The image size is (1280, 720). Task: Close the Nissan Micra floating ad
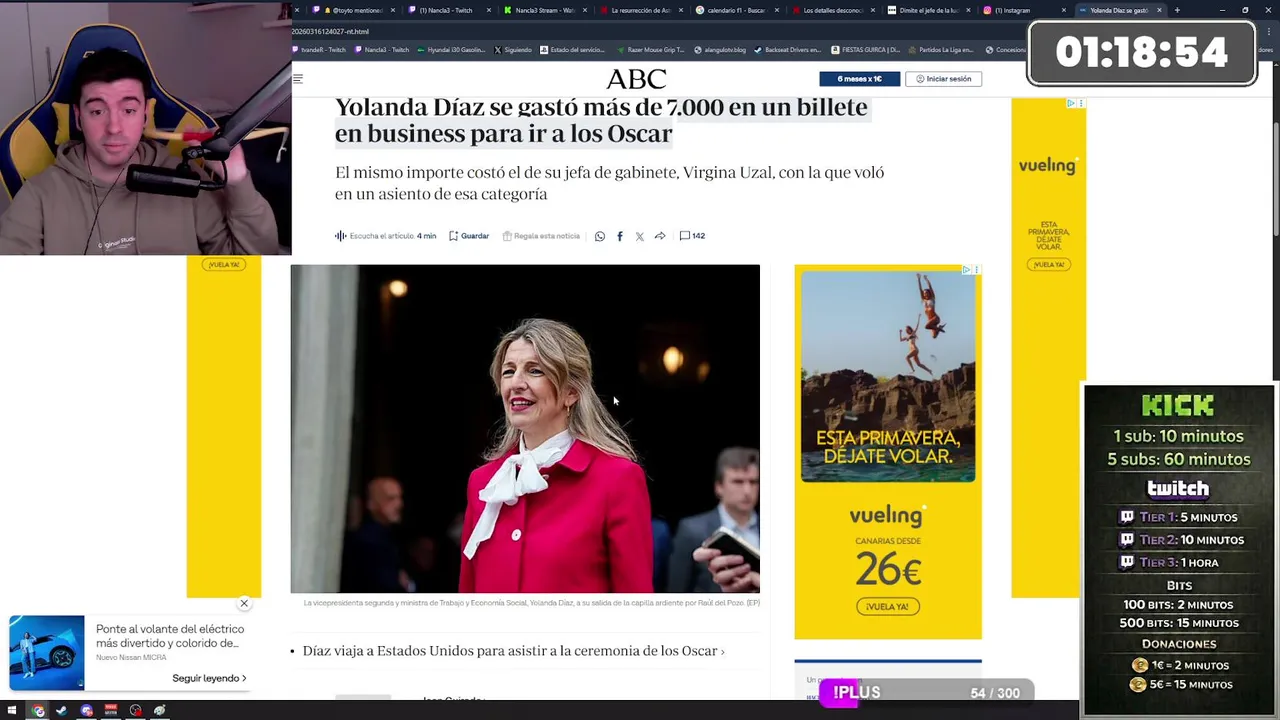click(244, 604)
